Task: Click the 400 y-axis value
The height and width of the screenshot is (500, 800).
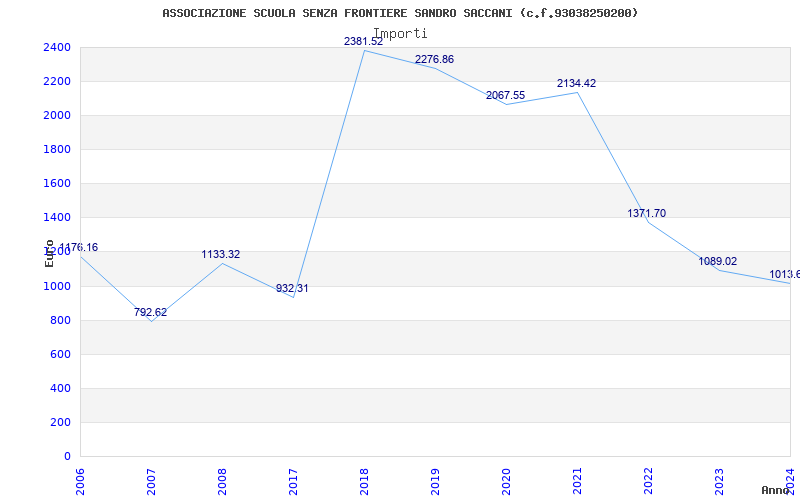Action: [x=61, y=389]
